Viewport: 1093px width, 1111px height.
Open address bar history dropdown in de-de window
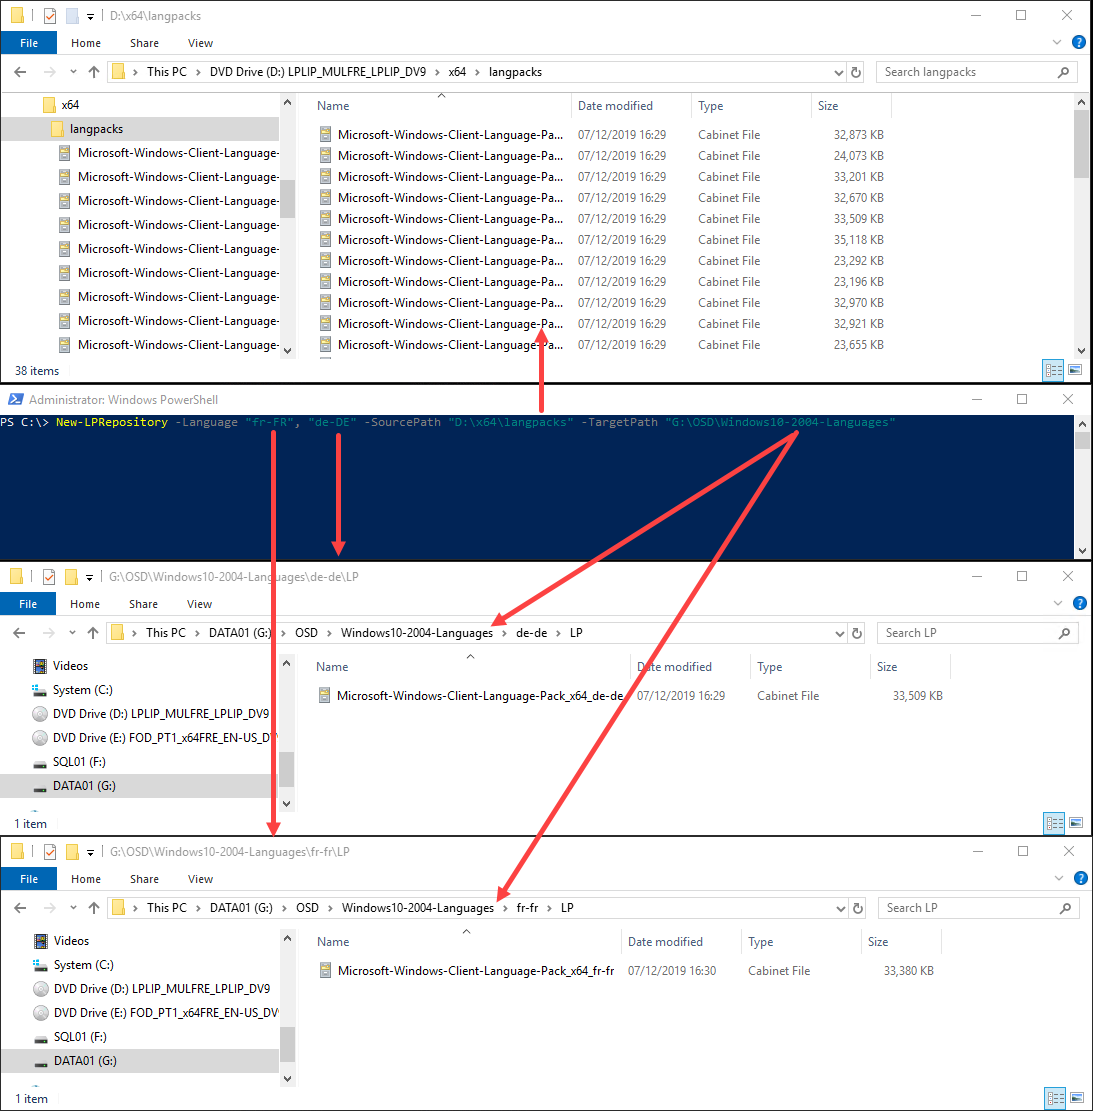pyautogui.click(x=839, y=633)
